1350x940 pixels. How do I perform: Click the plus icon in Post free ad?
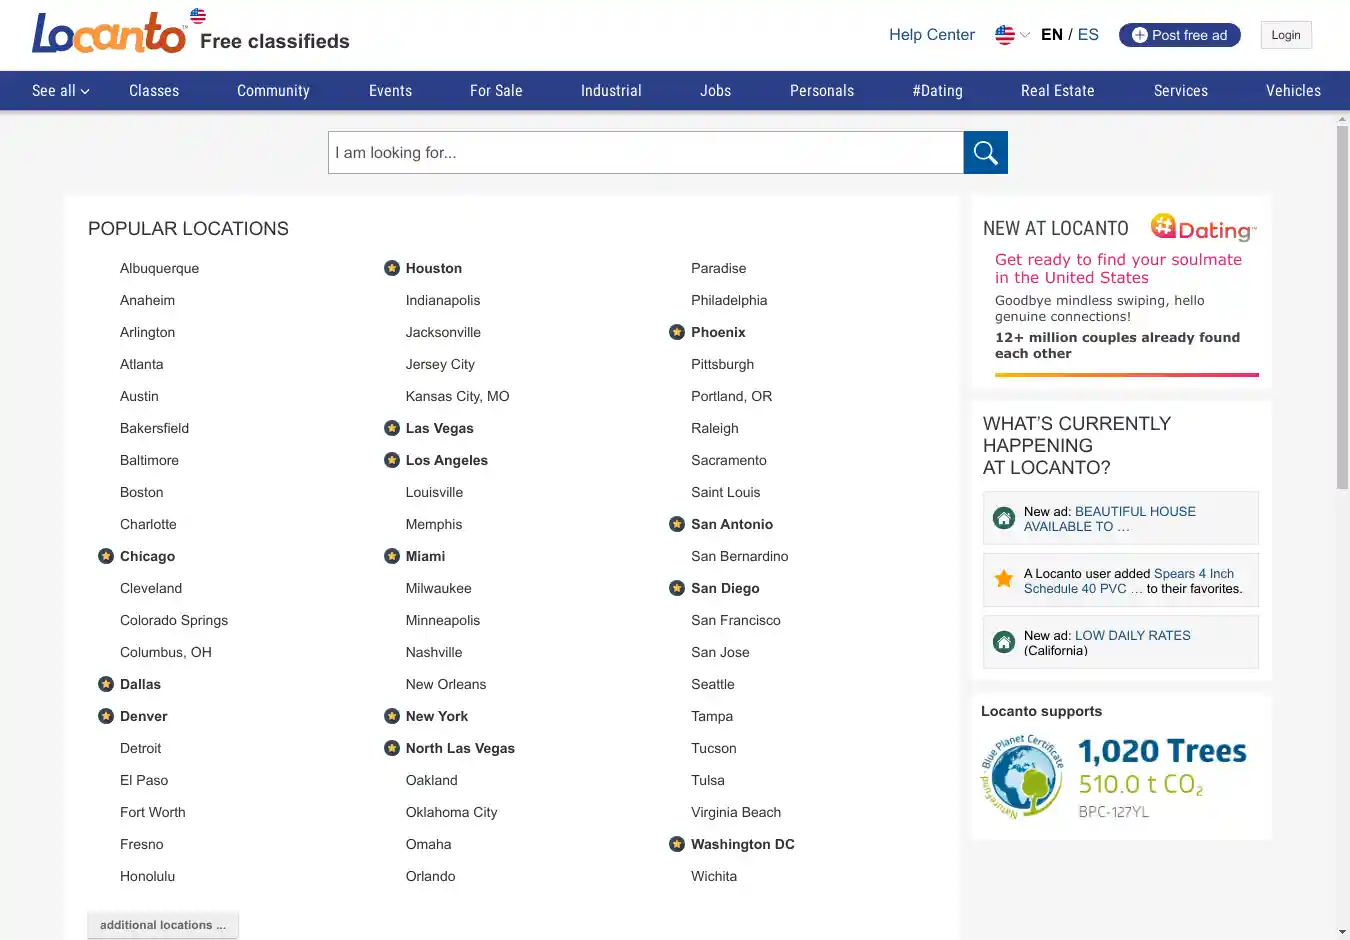click(x=1139, y=35)
